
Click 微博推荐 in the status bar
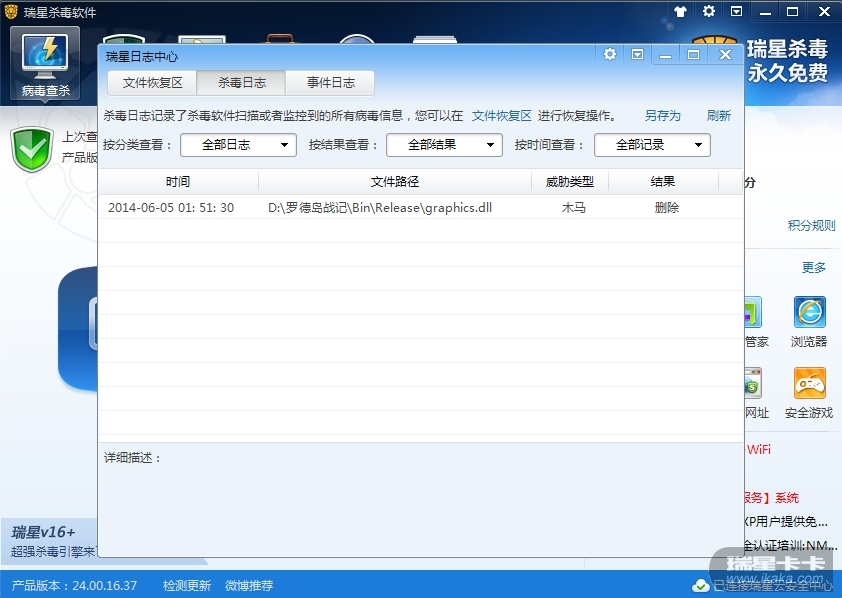pos(249,586)
